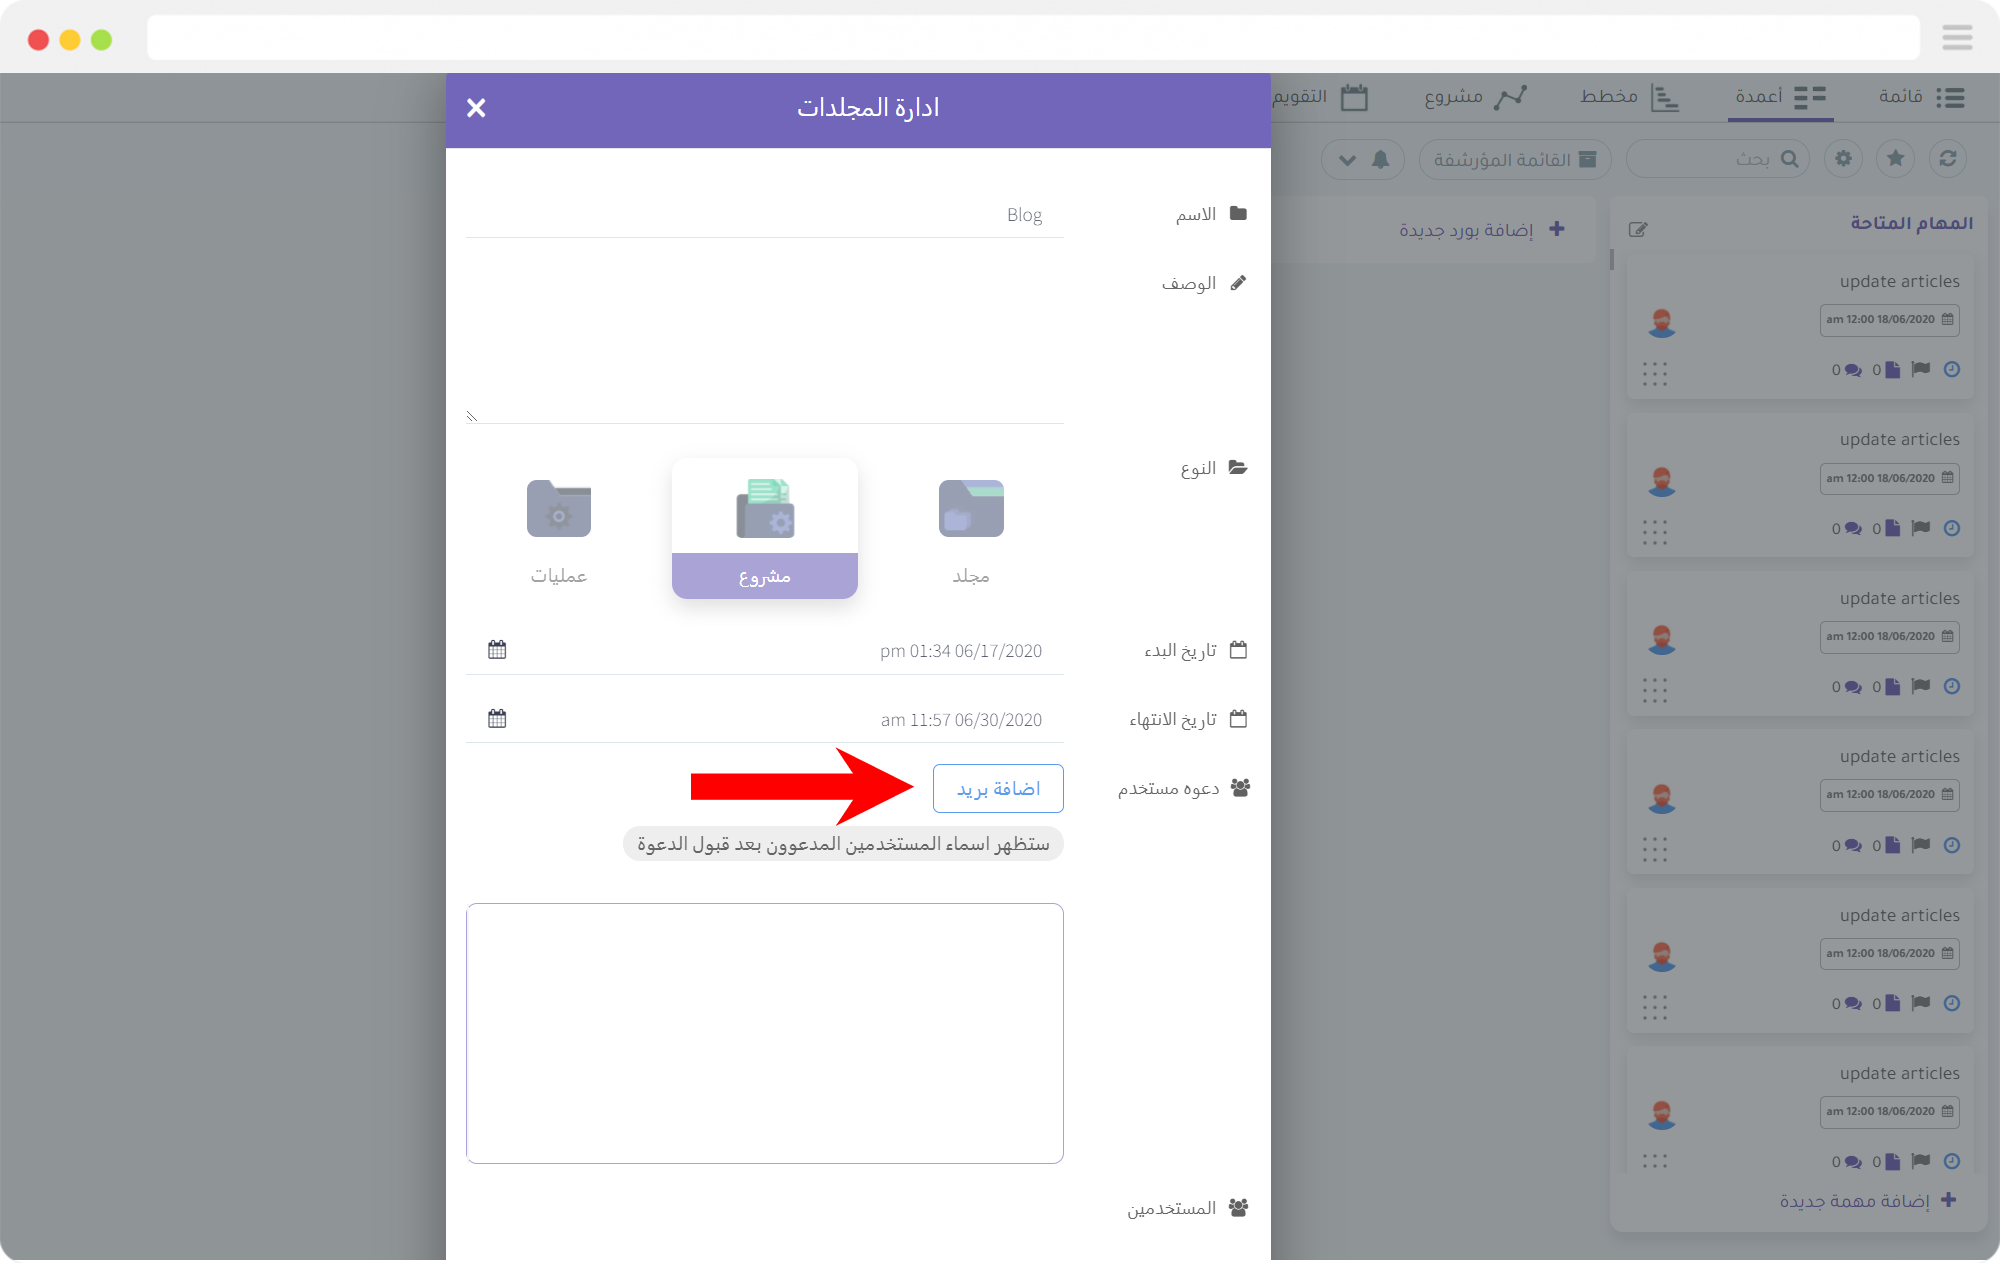Switch to the قائمة list view tab
Image resolution: width=2000 pixels, height=1264 pixels.
(1921, 97)
